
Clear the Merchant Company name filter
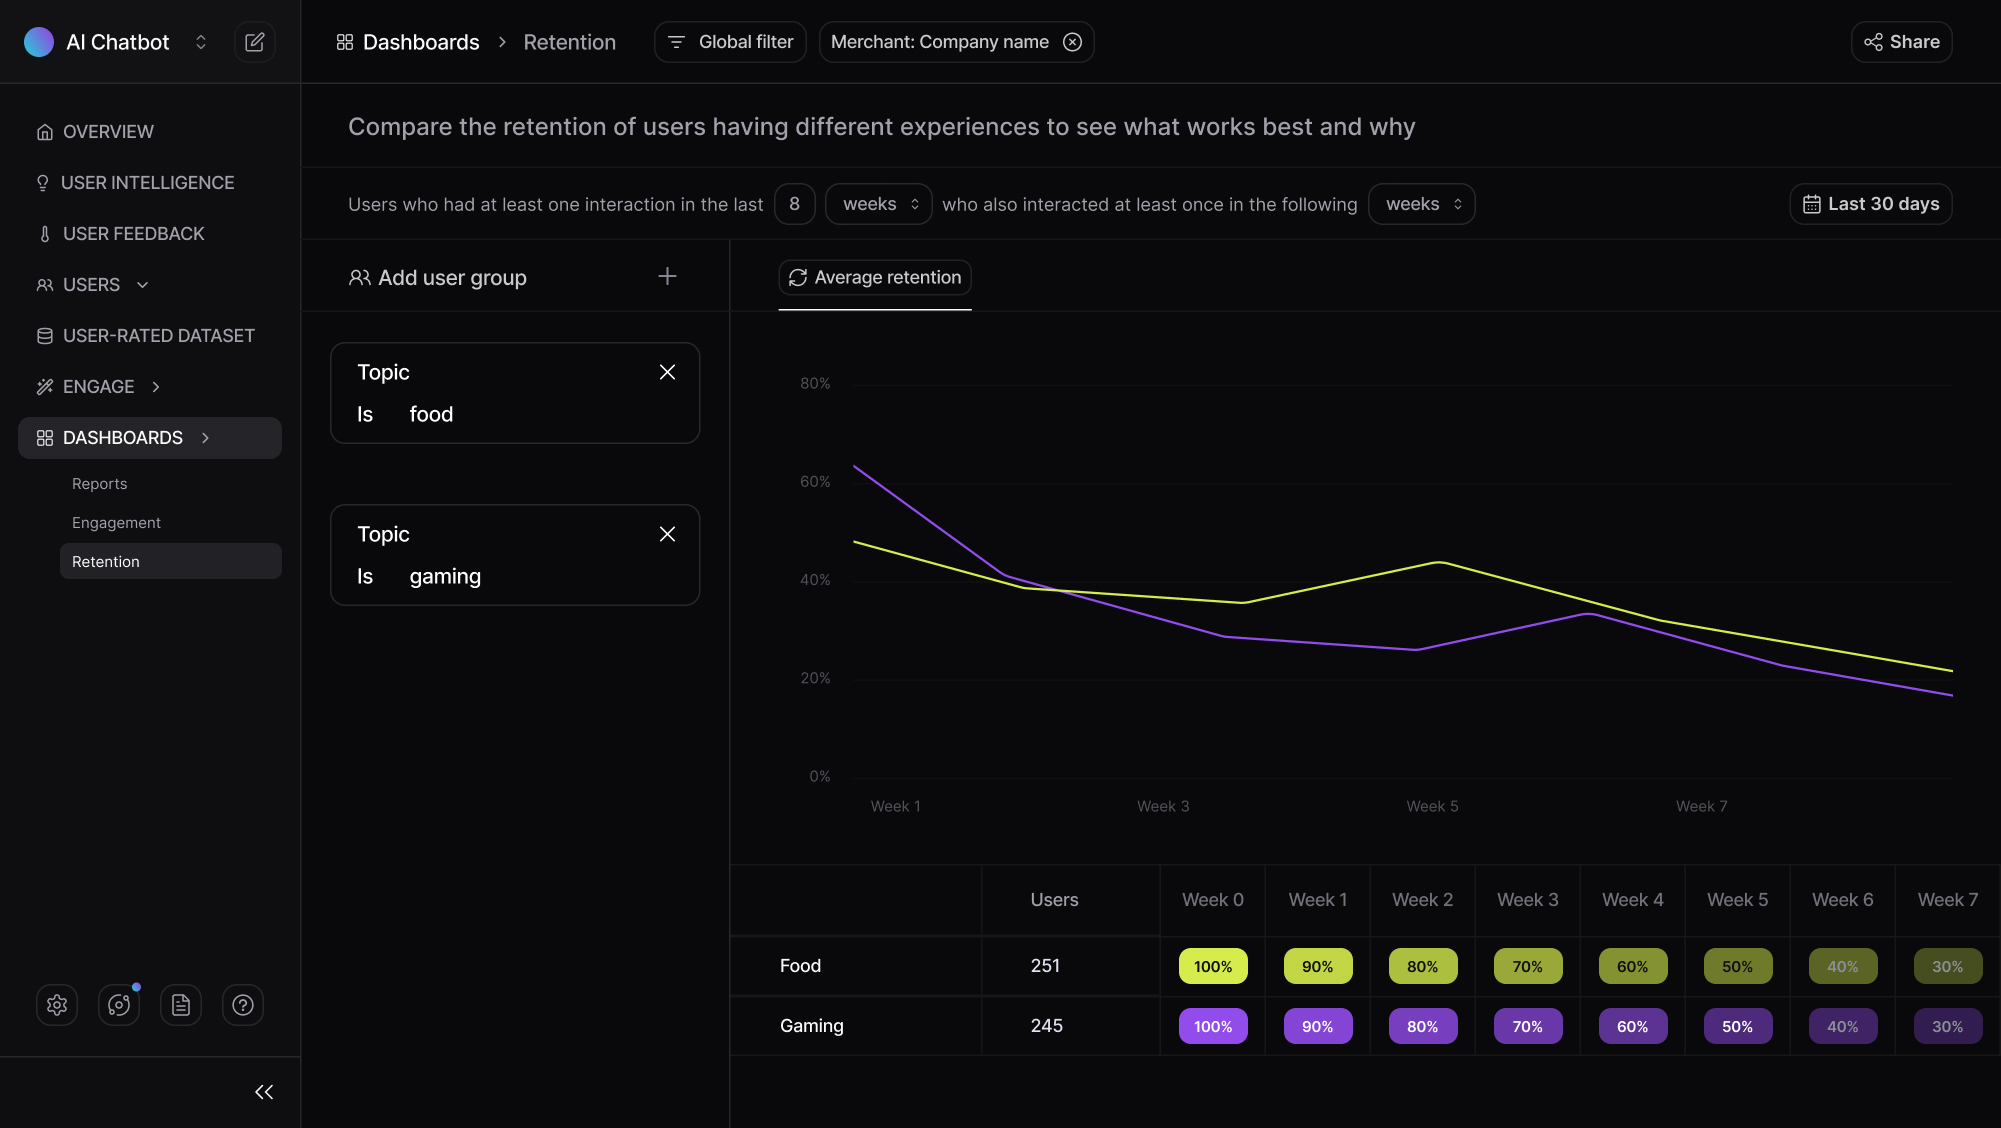click(1072, 42)
